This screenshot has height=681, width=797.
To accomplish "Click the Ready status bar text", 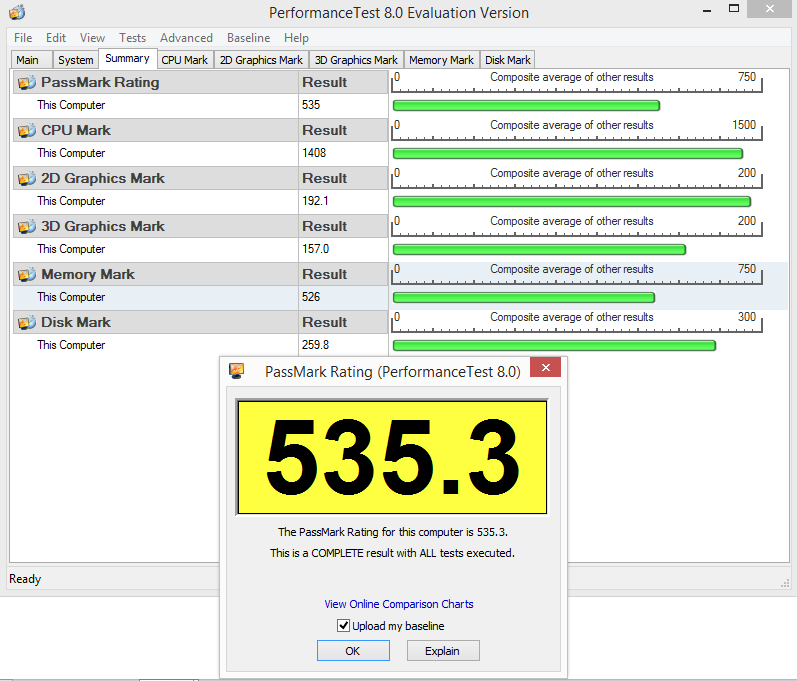I will [25, 579].
